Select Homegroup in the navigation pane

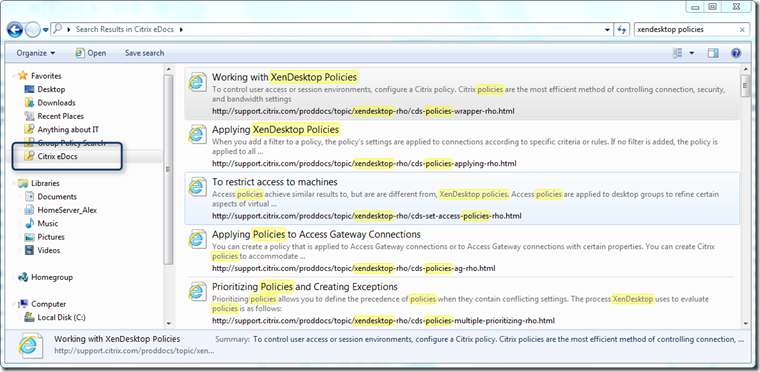click(x=52, y=277)
